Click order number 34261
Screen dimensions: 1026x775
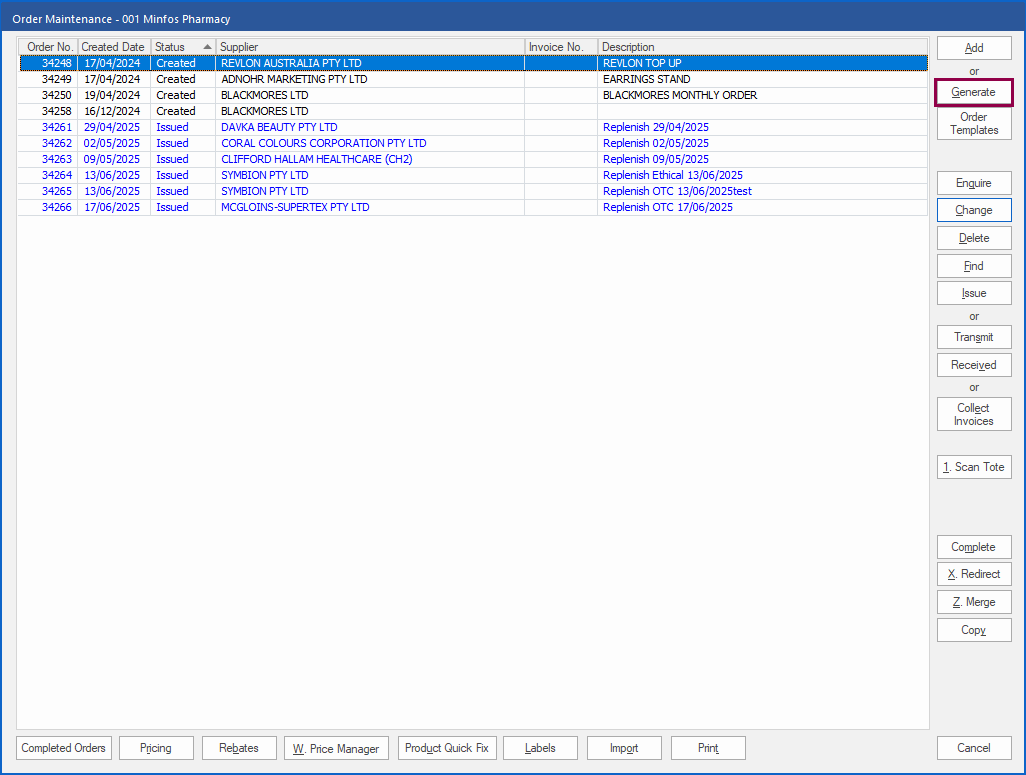coord(56,127)
